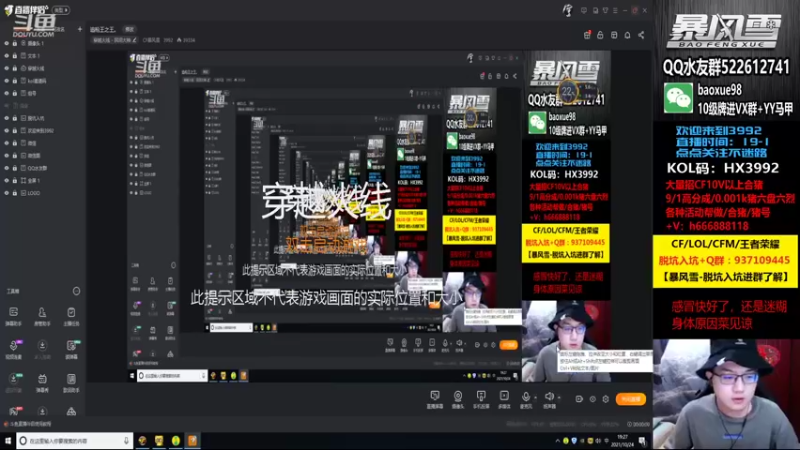Open the 主播任务 tool

(x=71, y=316)
